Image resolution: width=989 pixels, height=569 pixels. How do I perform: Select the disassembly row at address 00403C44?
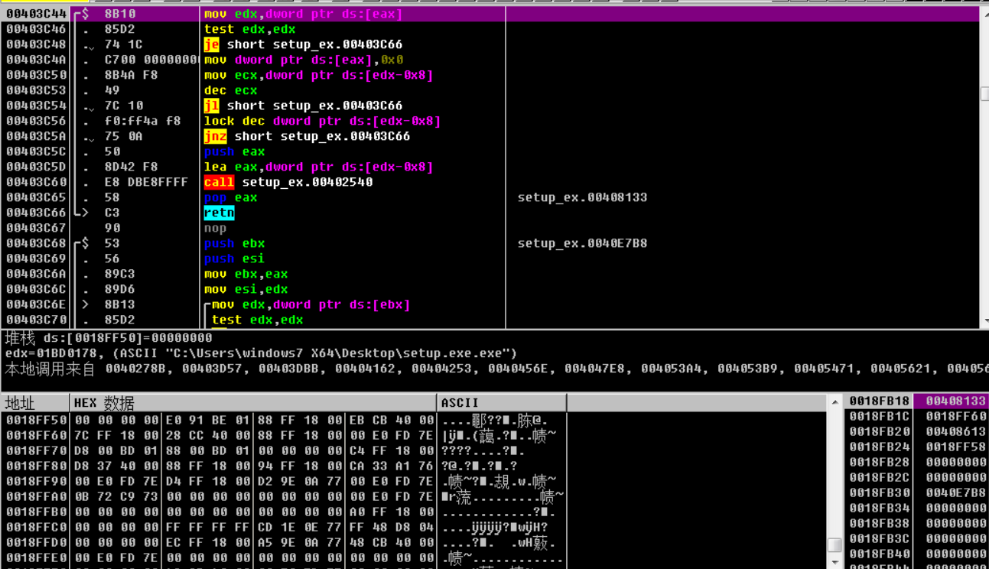click(490, 14)
